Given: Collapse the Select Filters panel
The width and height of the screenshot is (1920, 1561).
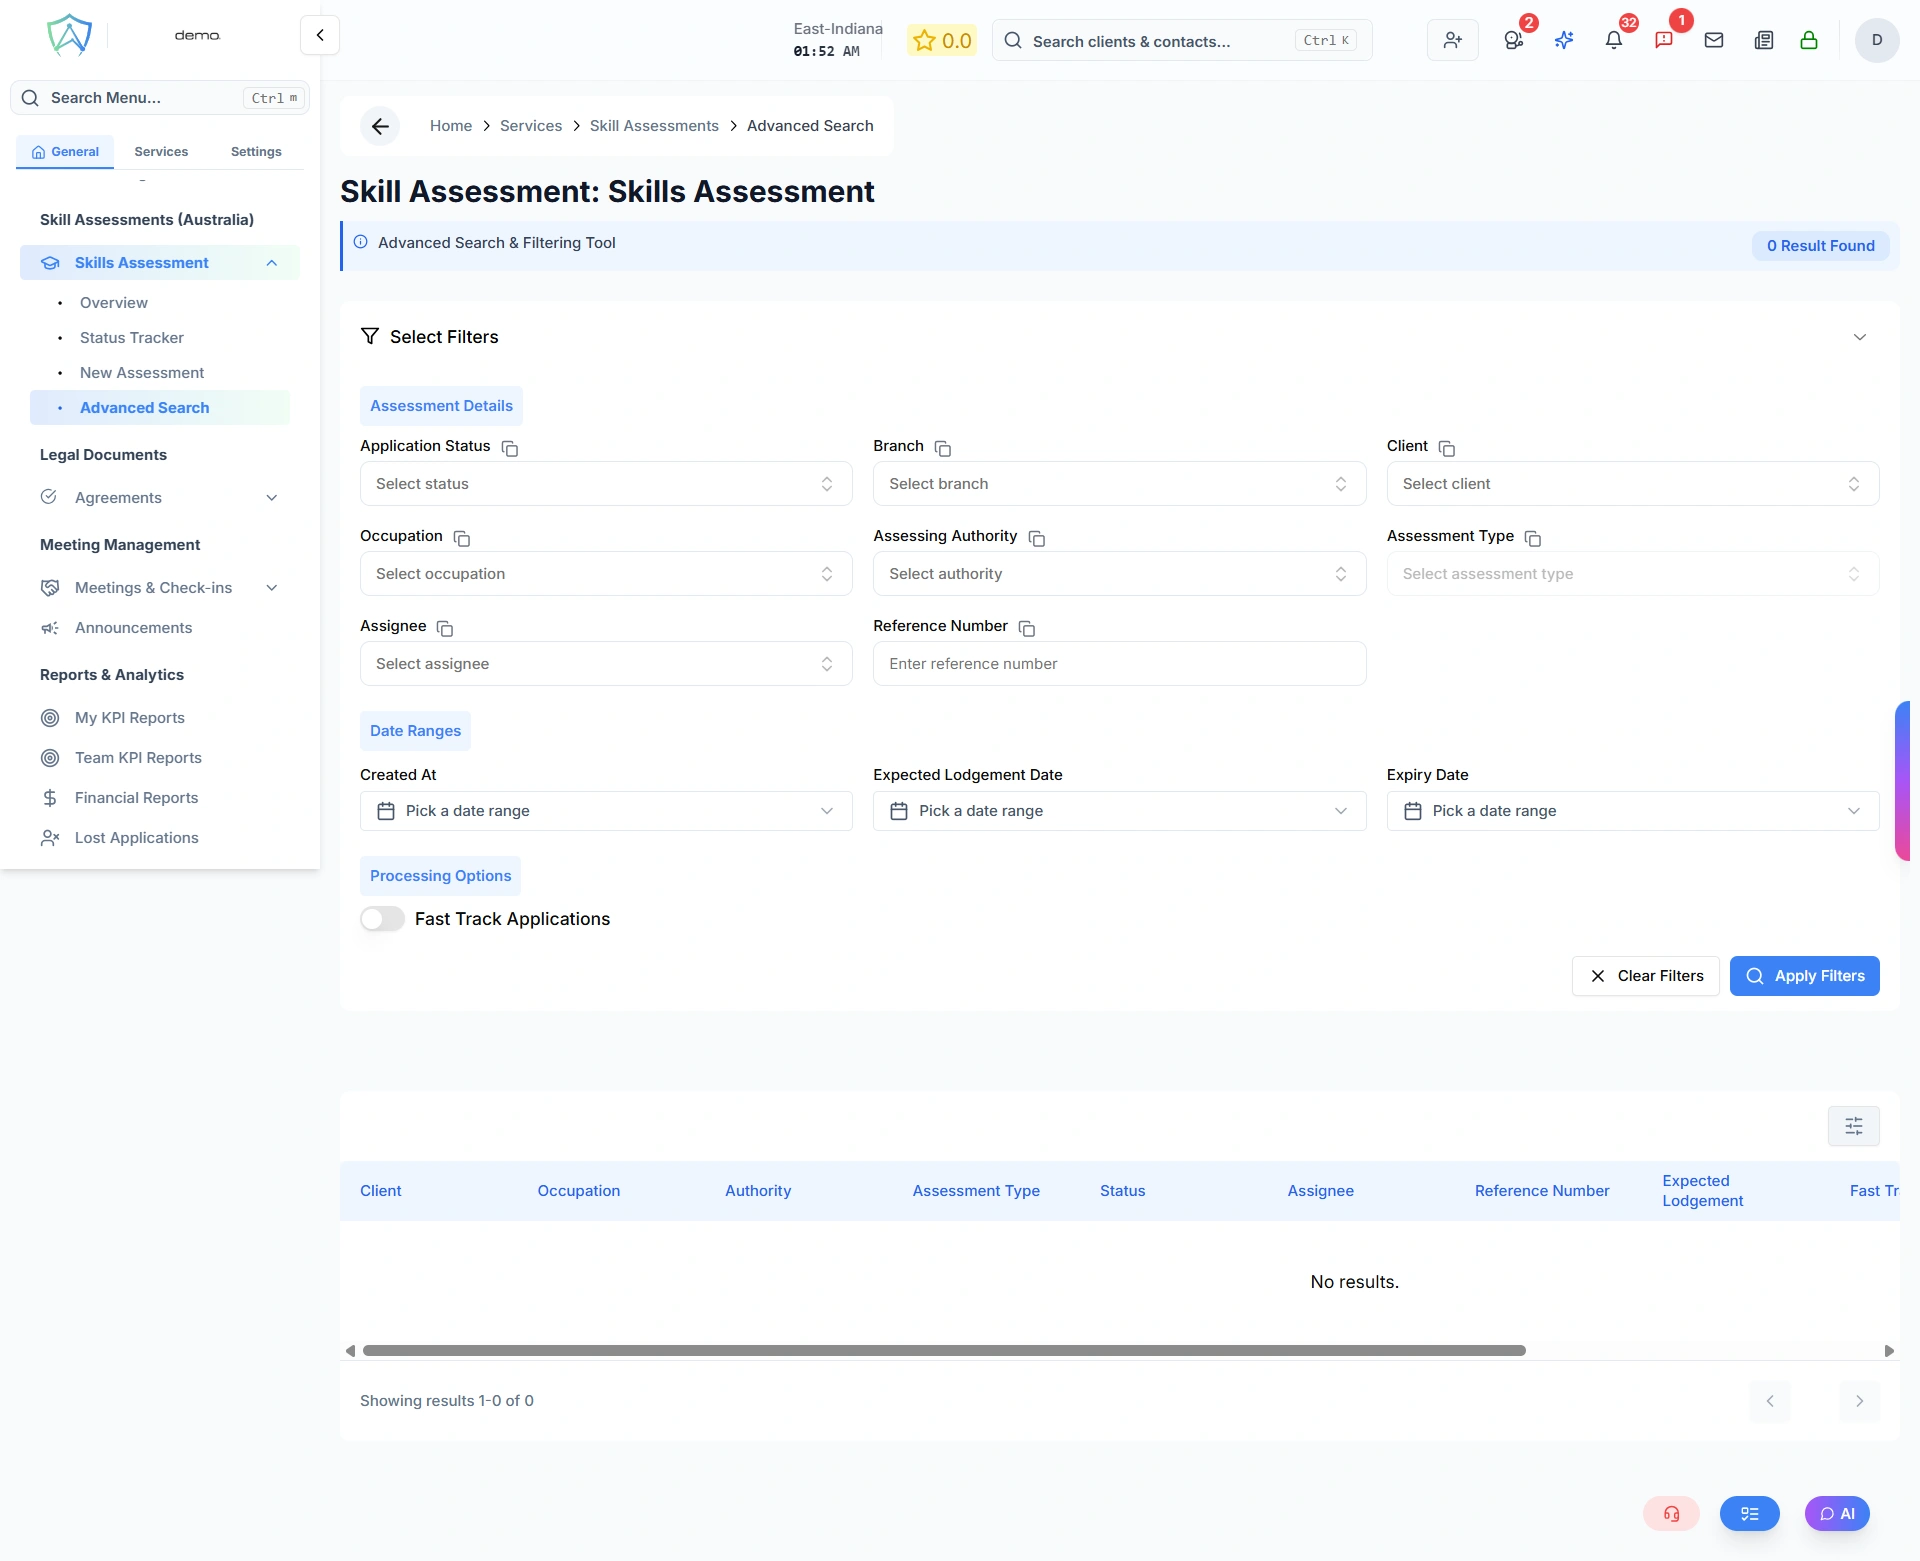Looking at the screenshot, I should (1860, 337).
